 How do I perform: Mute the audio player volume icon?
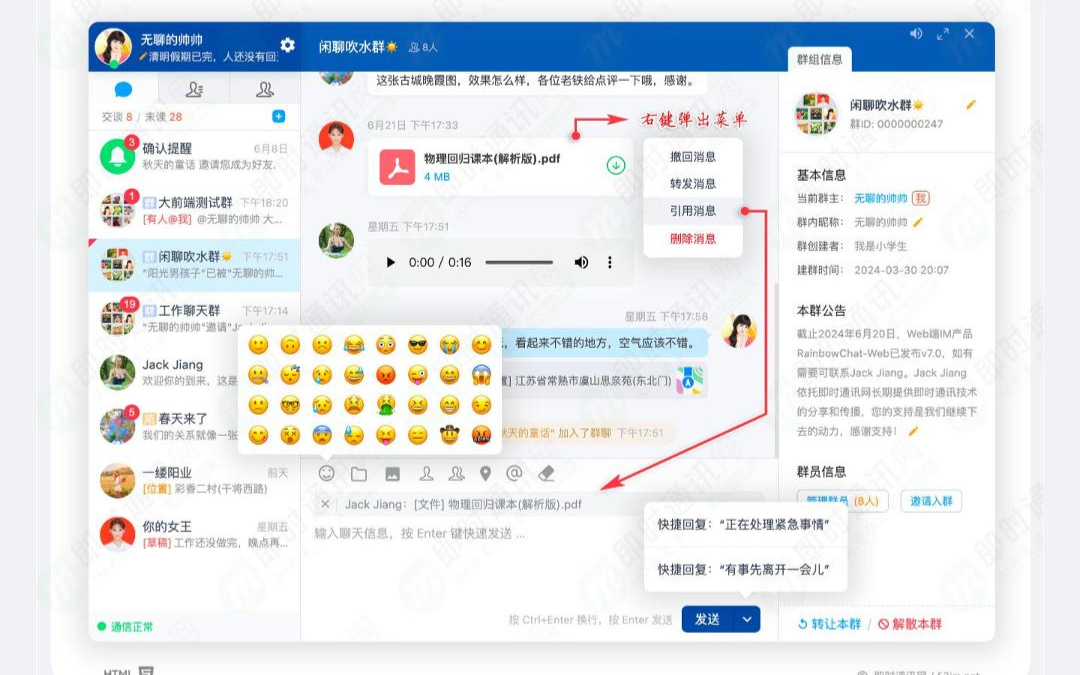click(x=581, y=262)
